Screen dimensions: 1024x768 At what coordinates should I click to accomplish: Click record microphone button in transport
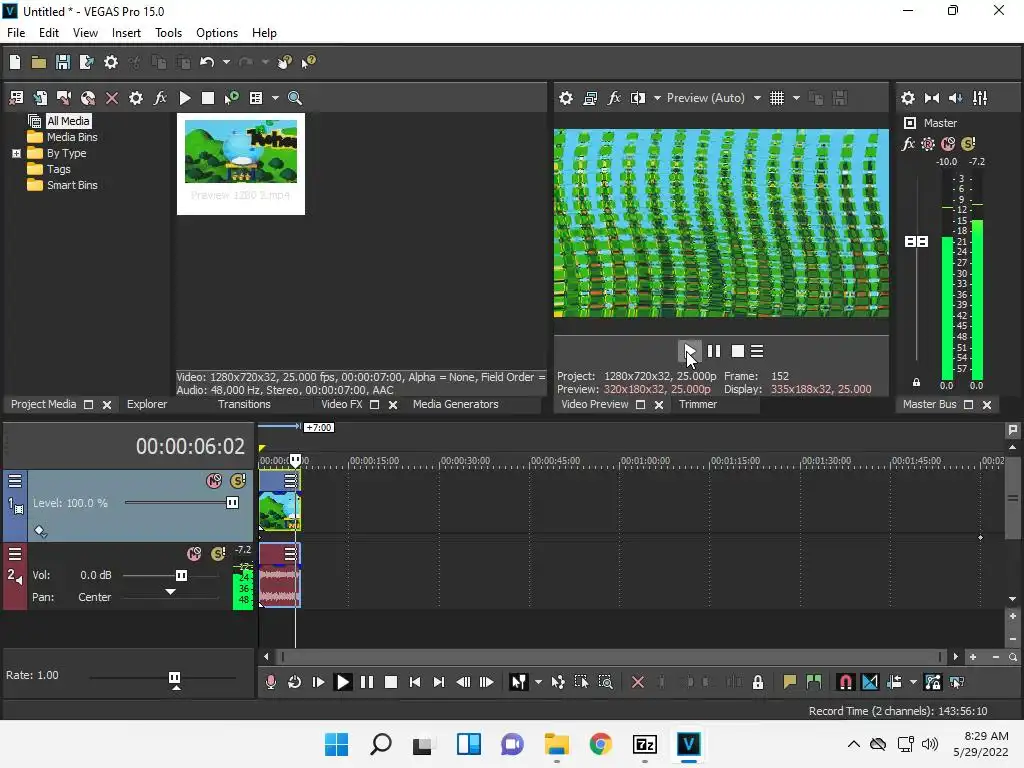tap(270, 682)
